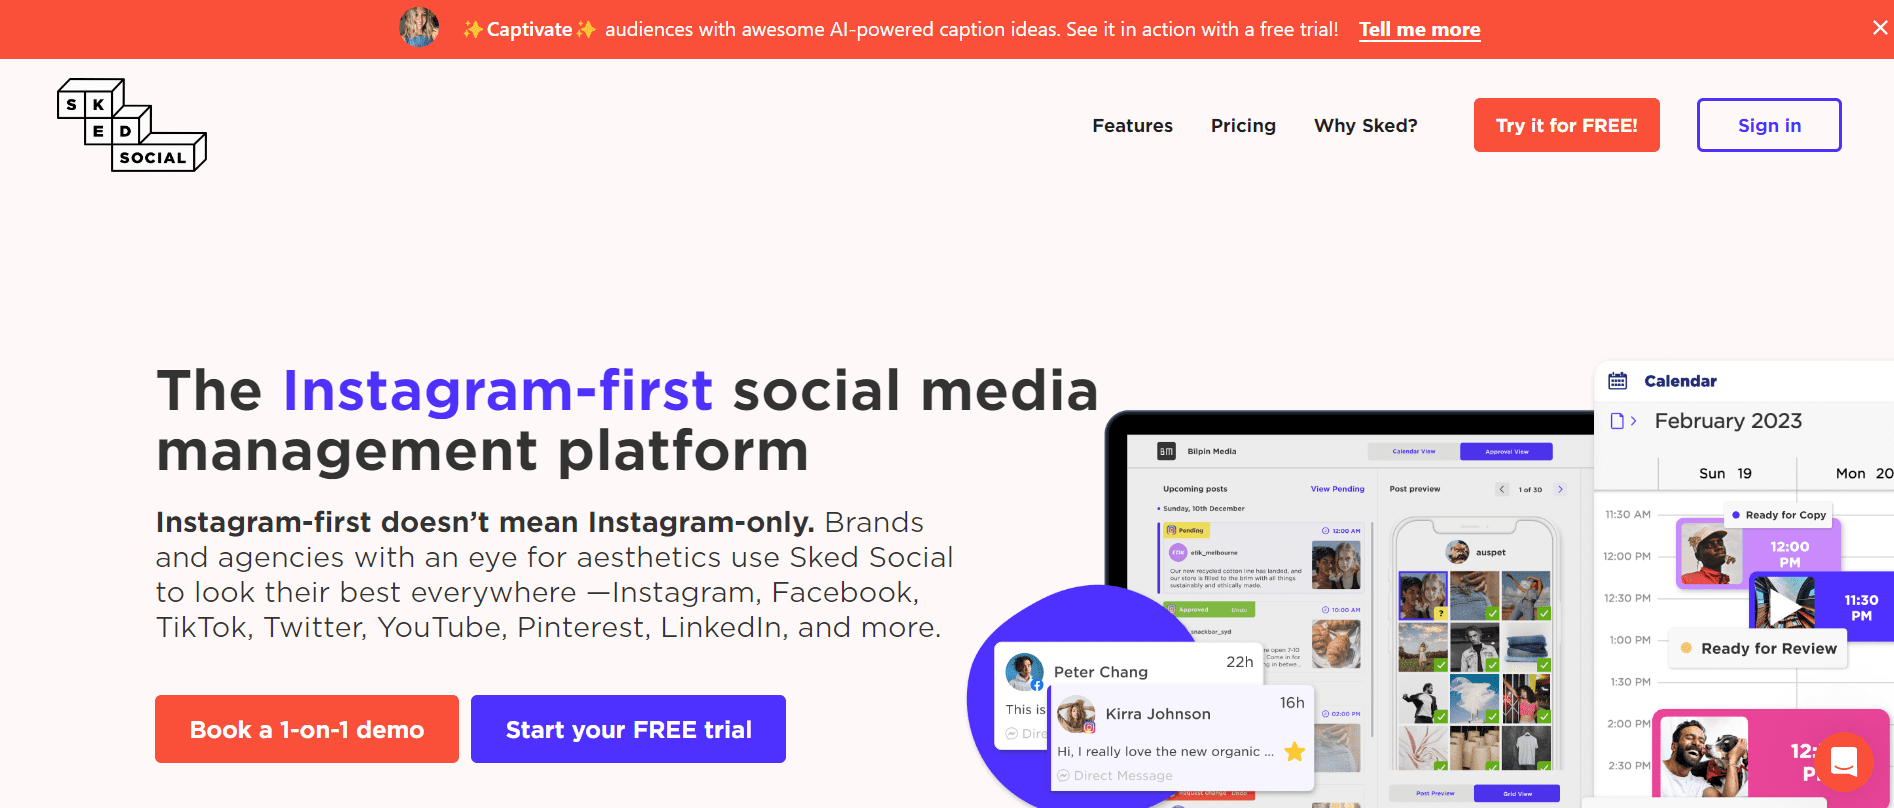Click the Sked Social logo

click(x=130, y=124)
